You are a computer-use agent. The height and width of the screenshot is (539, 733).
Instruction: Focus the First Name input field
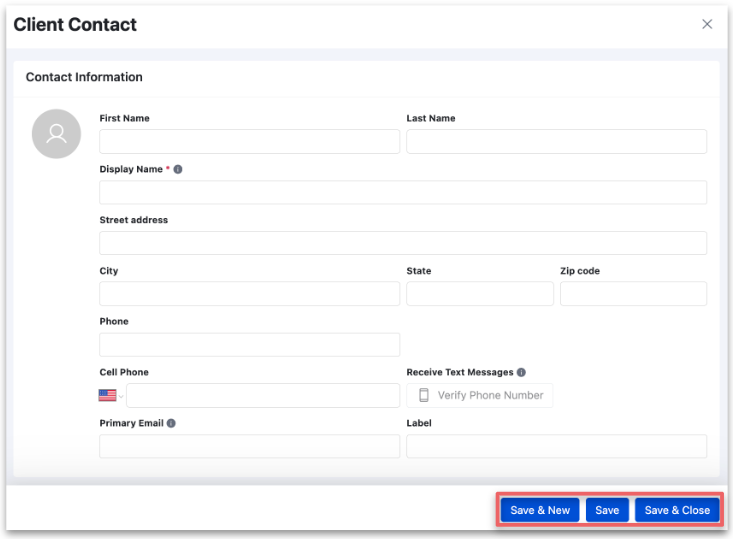(250, 142)
